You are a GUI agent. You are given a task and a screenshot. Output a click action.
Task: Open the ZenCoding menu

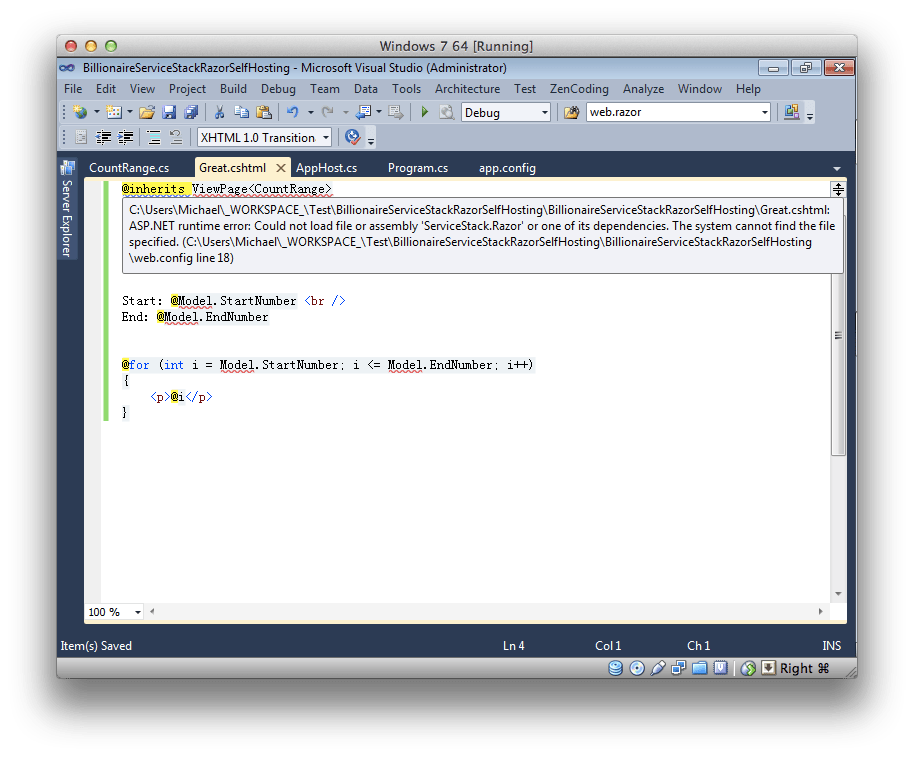579,89
